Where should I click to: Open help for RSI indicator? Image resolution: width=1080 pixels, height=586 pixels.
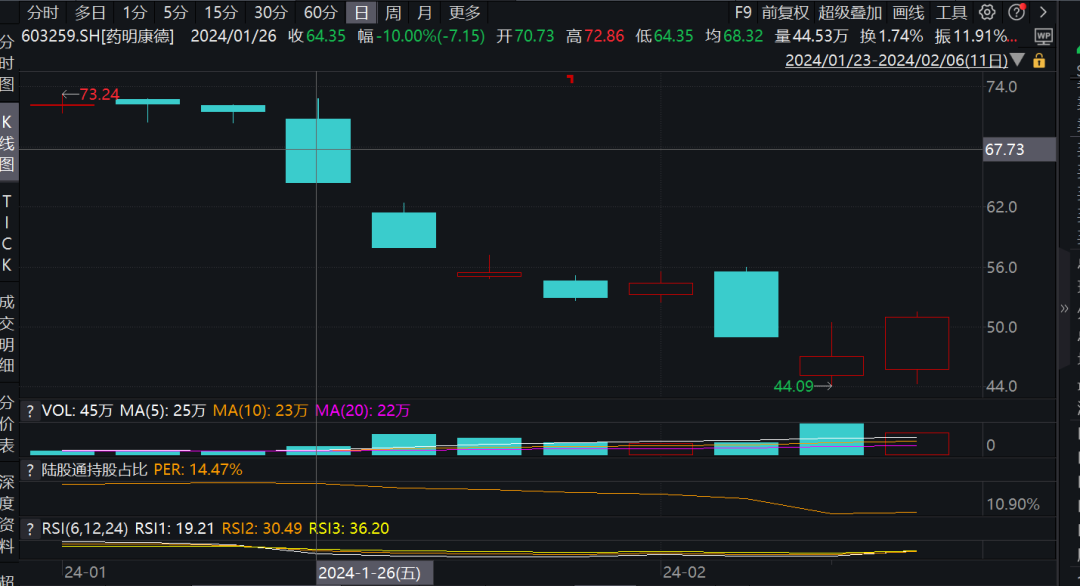(30, 528)
